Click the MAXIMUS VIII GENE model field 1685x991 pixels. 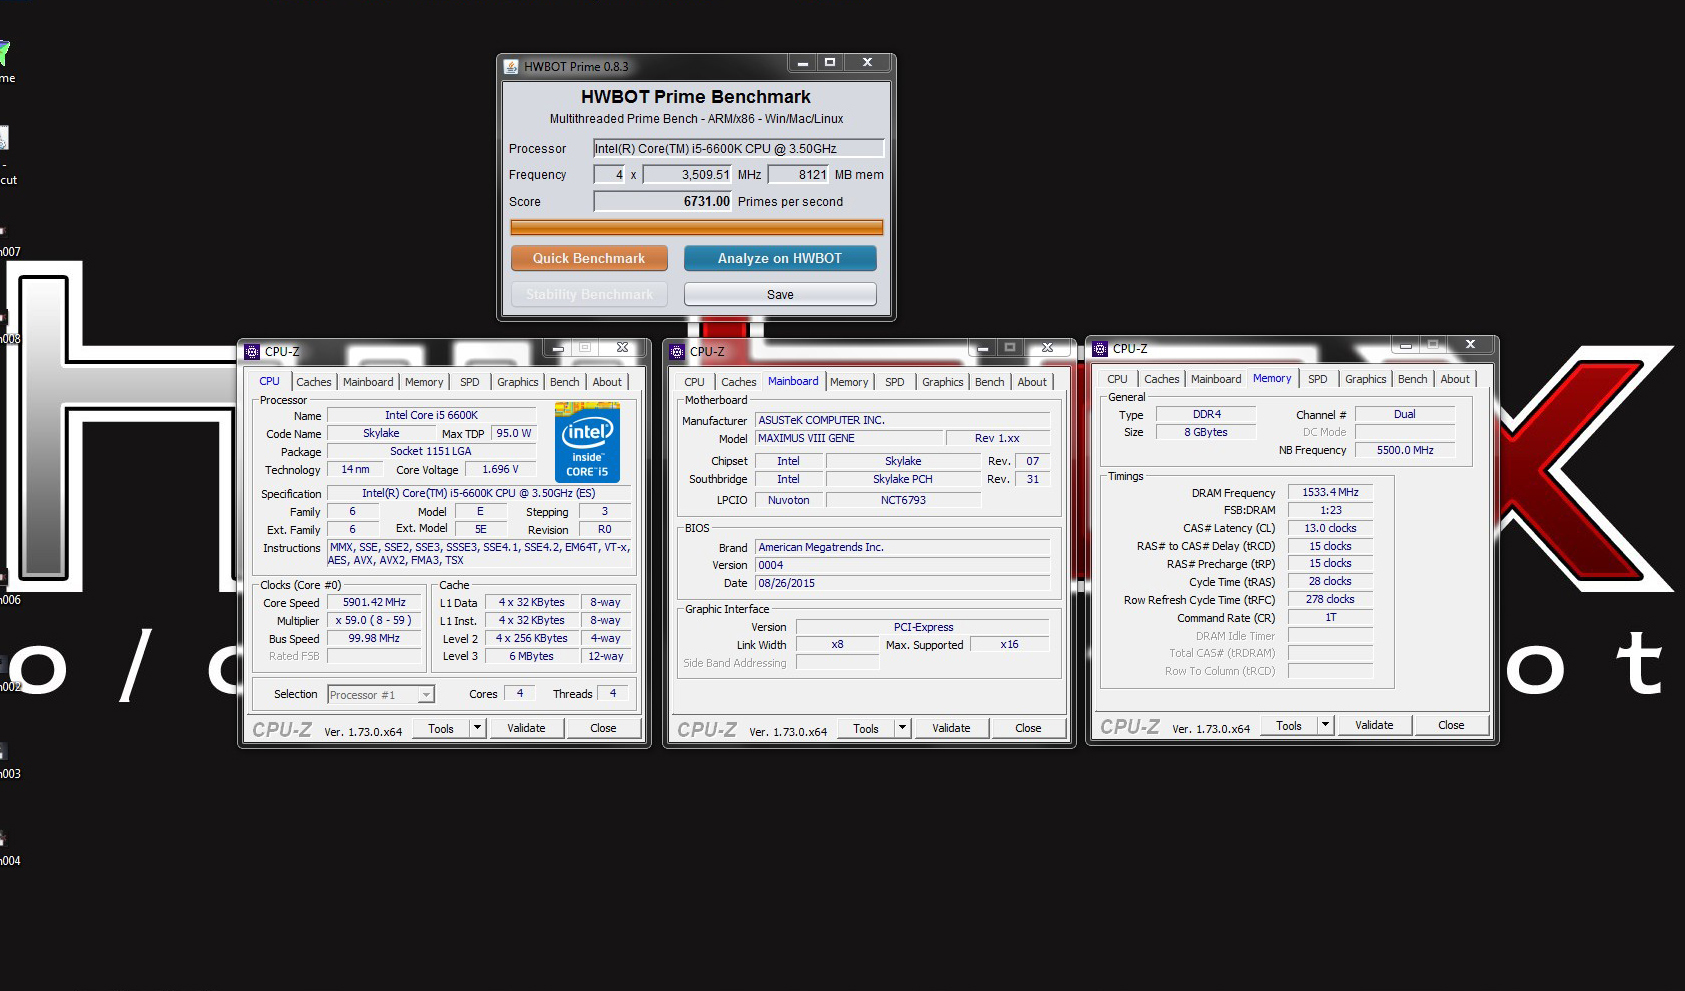849,438
